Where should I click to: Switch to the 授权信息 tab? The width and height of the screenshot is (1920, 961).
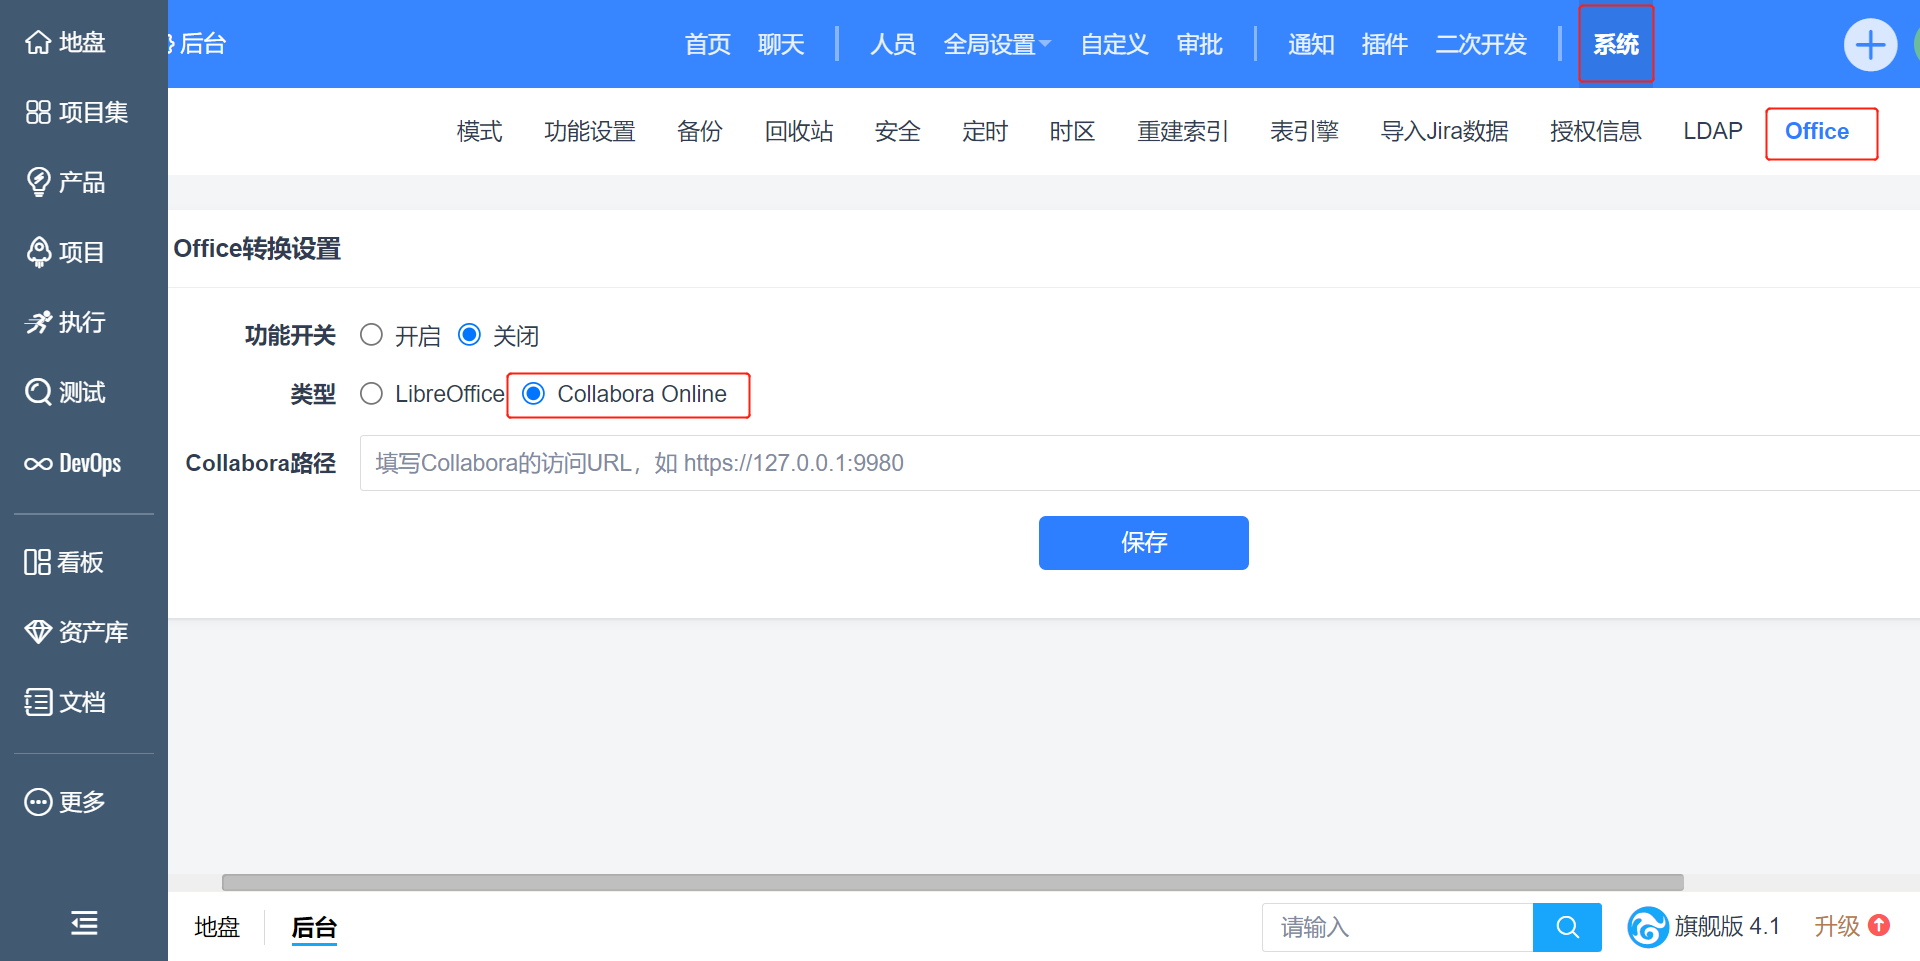1596,131
